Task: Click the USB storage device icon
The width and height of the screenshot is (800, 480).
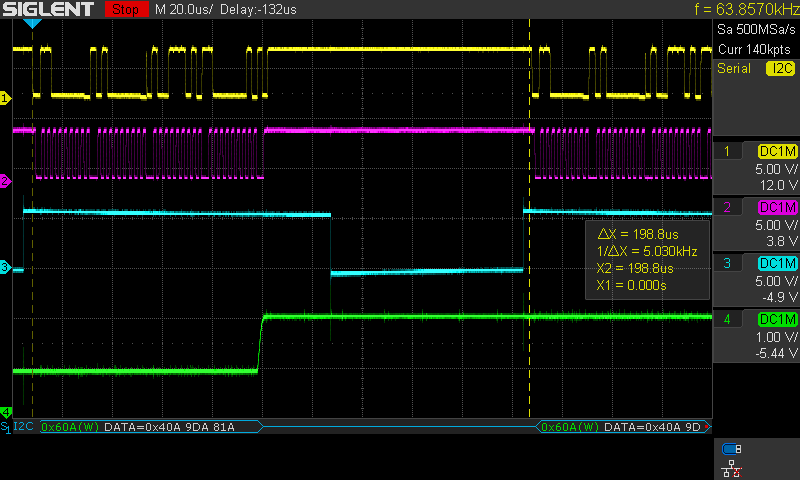Action: (732, 449)
